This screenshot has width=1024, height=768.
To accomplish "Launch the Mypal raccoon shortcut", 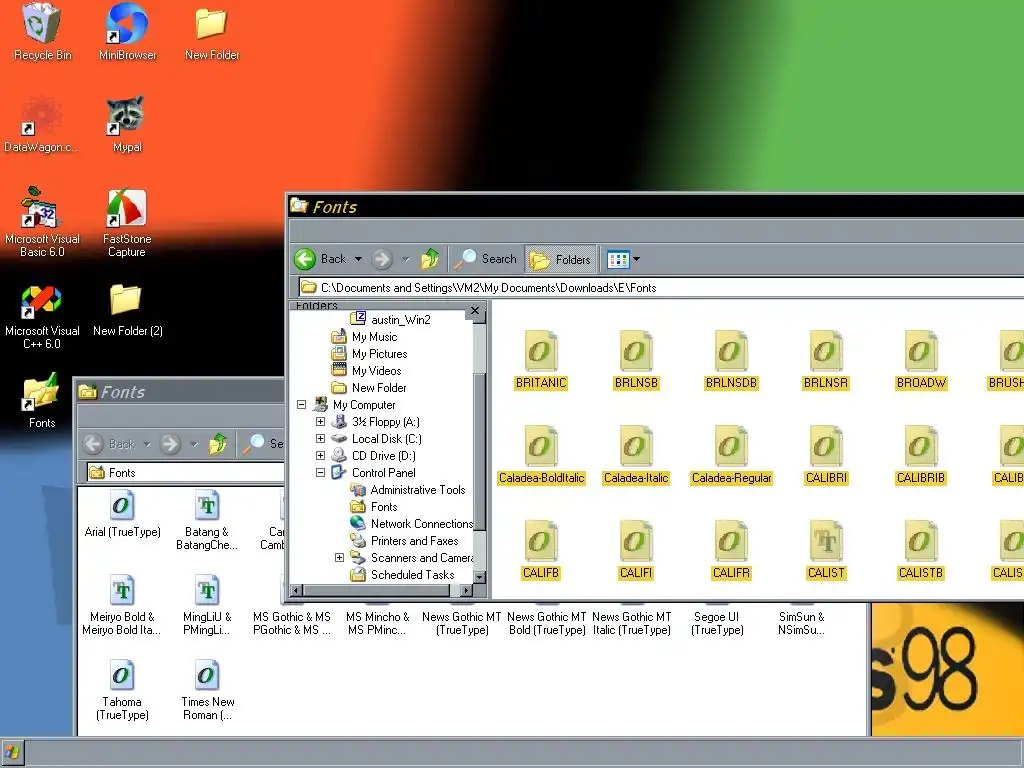I will pos(127,124).
